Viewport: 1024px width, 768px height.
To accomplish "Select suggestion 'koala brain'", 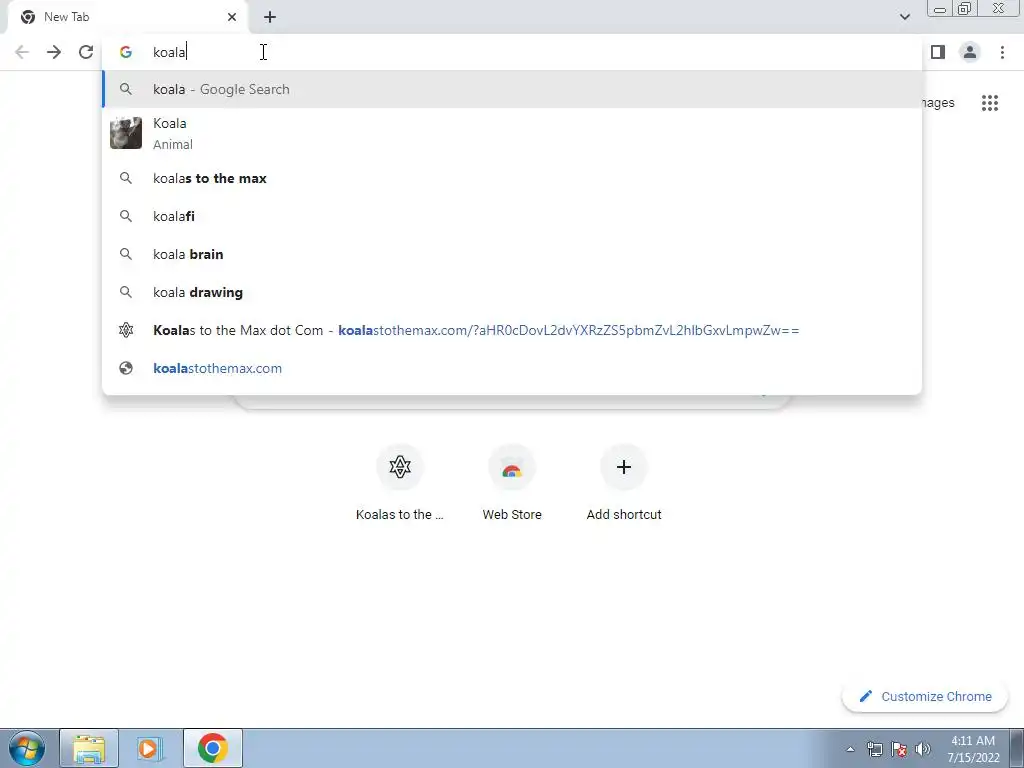I will [512, 254].
